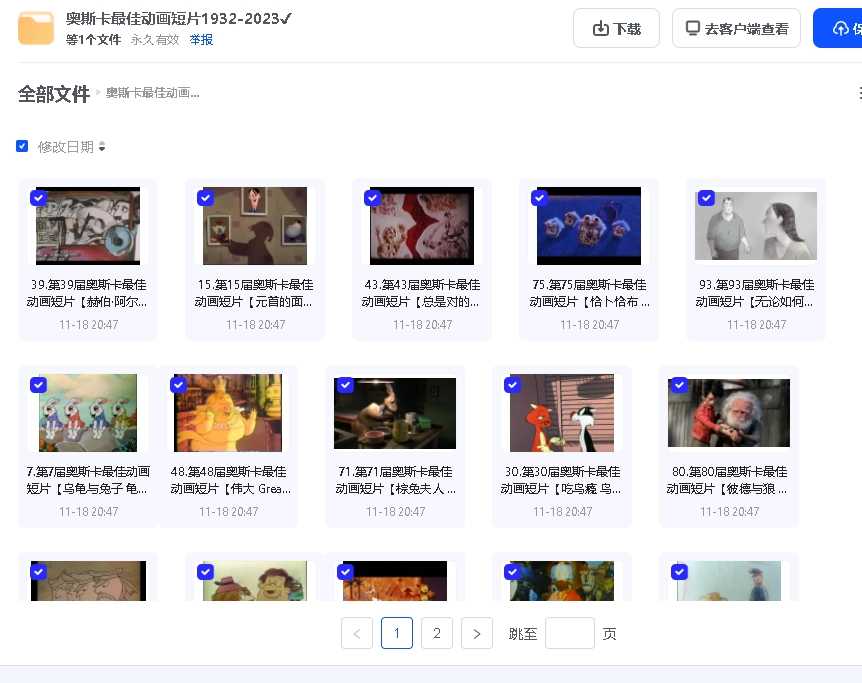Image resolution: width=862 pixels, height=683 pixels.
Task: Open thumbnail of 75.第75届 video
Action: [x=589, y=226]
